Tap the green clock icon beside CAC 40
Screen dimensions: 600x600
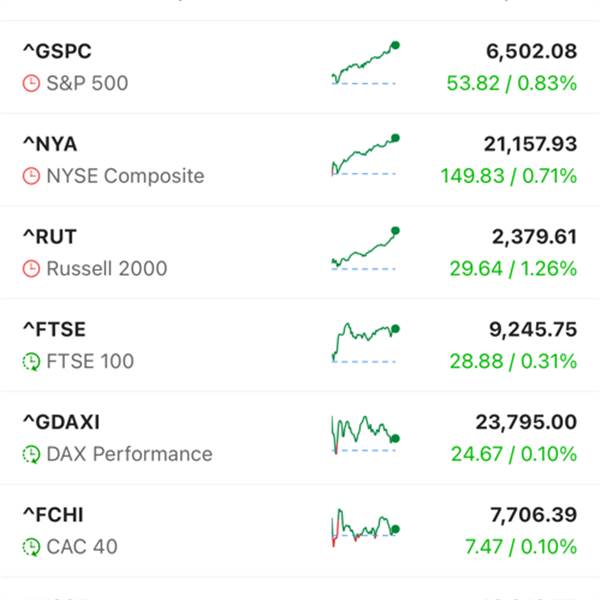[x=31, y=547]
